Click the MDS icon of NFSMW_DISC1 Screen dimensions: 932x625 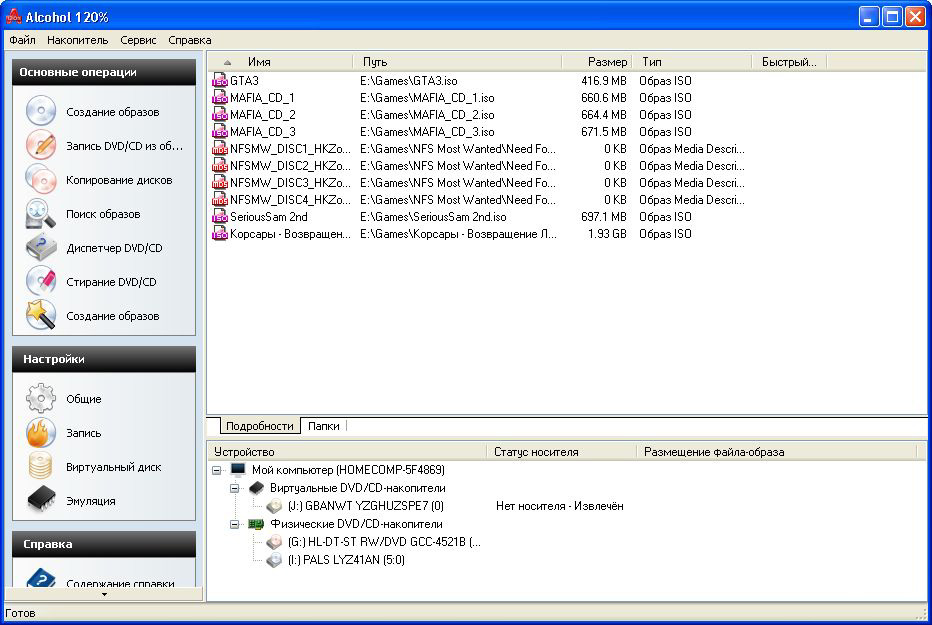click(x=220, y=149)
